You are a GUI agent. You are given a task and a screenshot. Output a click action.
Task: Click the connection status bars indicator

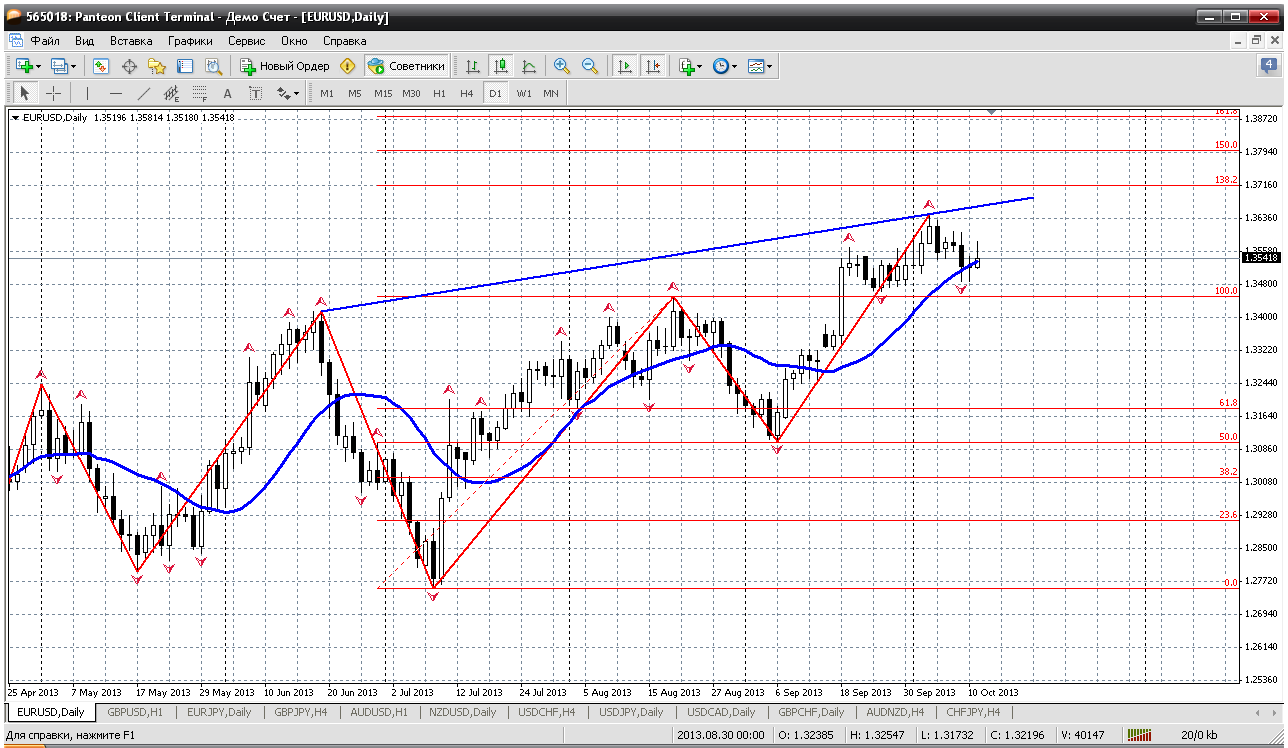[x=1139, y=735]
